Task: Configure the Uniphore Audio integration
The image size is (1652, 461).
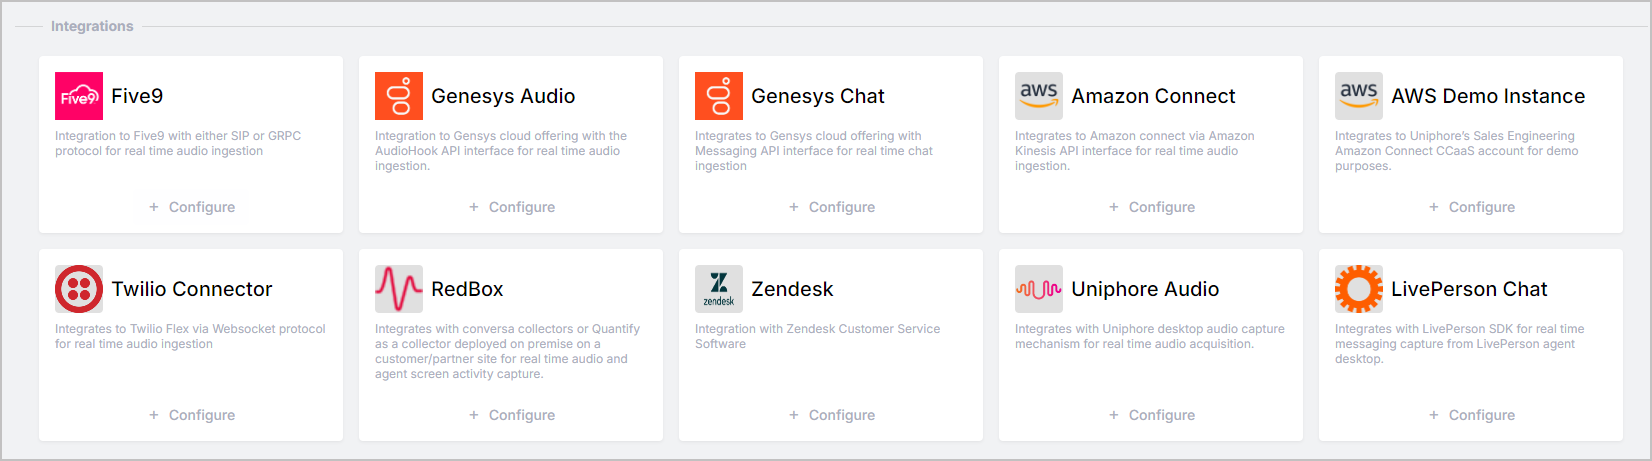Action: click(x=1151, y=415)
